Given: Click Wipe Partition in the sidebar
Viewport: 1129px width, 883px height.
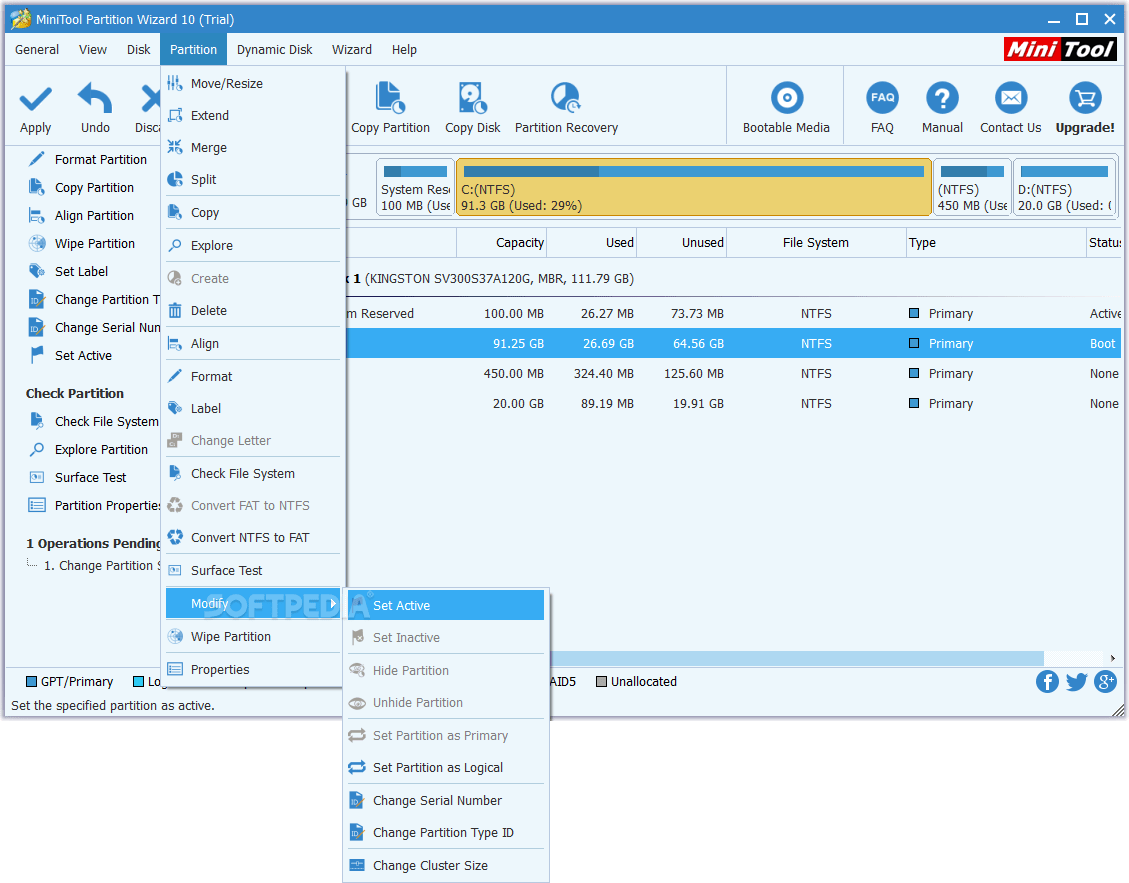Looking at the screenshot, I should tap(81, 243).
